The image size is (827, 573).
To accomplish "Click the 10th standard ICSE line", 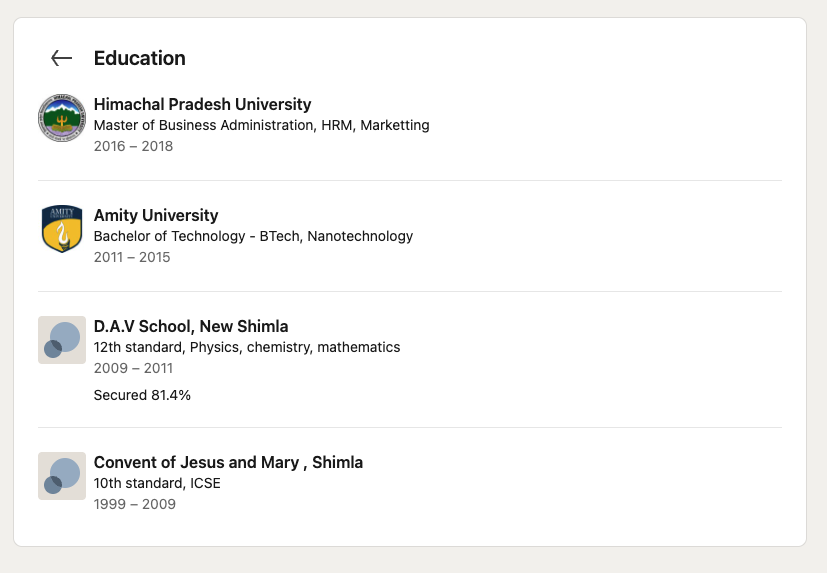I will coord(157,484).
